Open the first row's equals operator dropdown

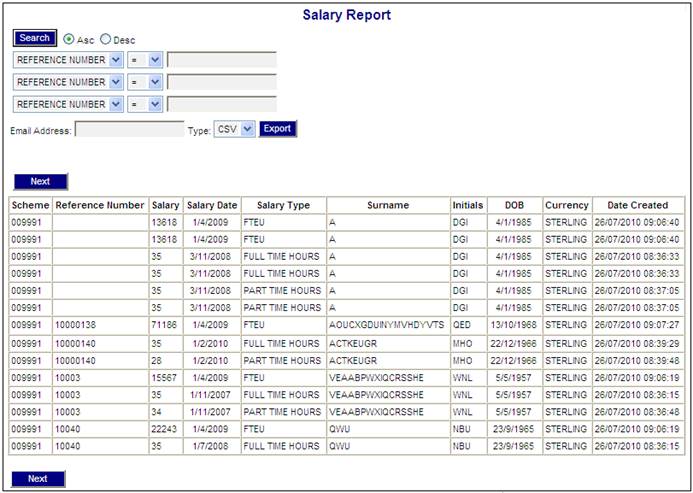pyautogui.click(x=145, y=60)
